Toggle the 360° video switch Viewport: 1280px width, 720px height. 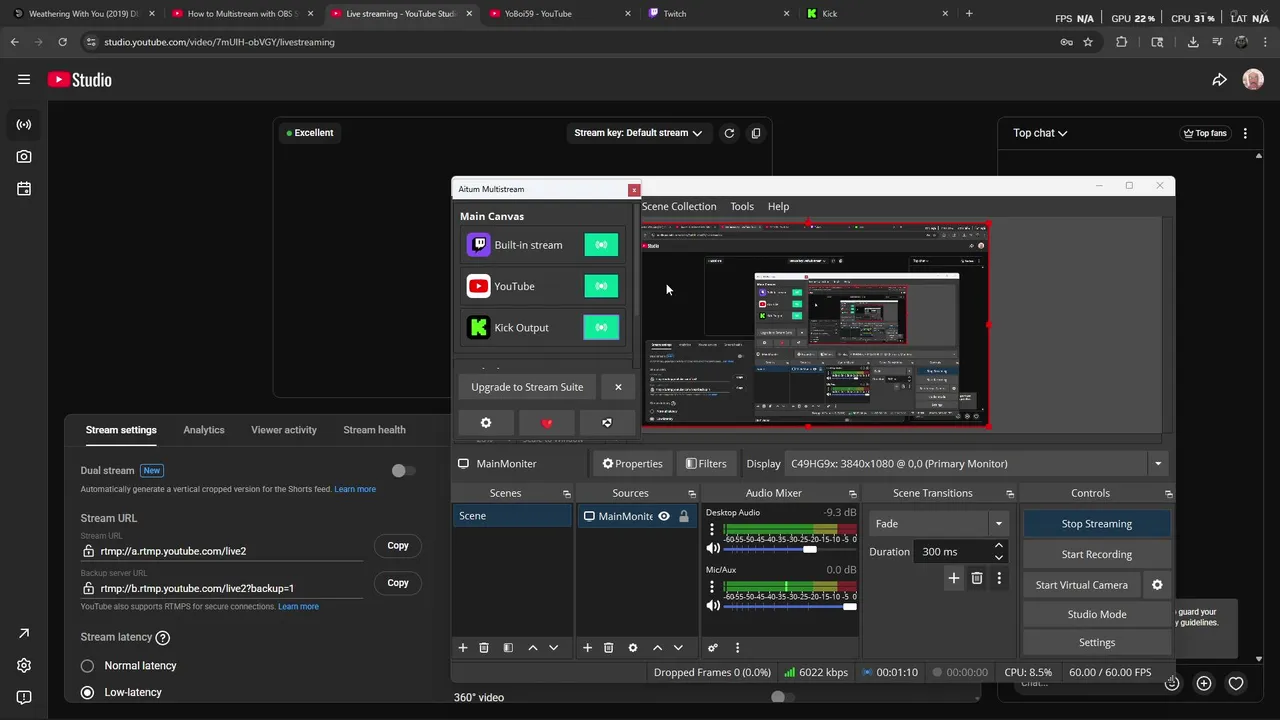point(783,697)
